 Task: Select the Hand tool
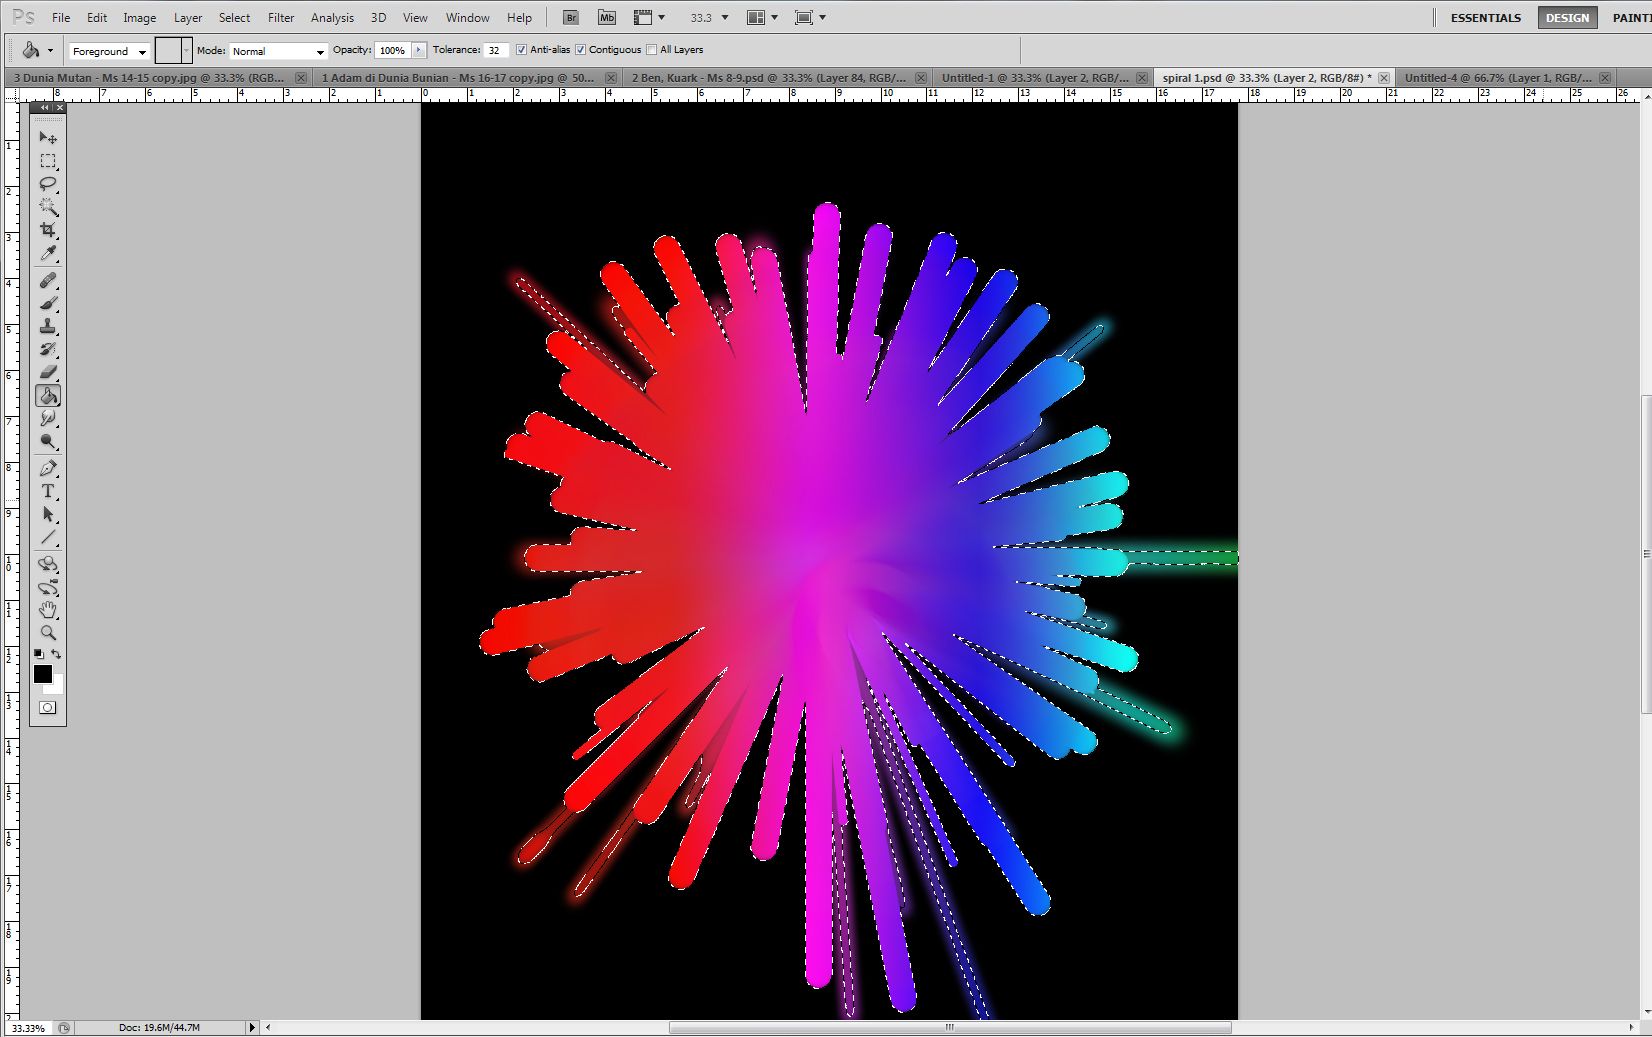pos(47,610)
